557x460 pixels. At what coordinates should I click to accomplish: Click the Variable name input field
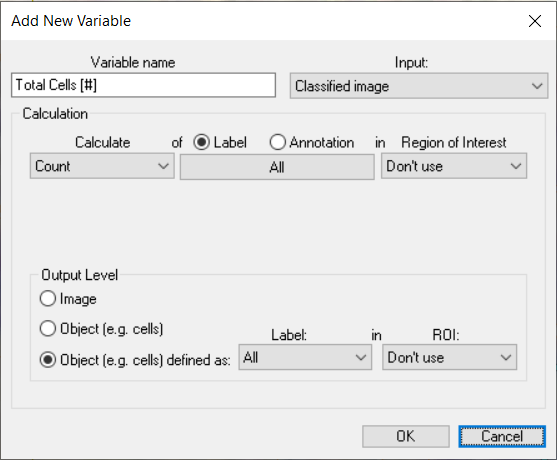click(144, 85)
